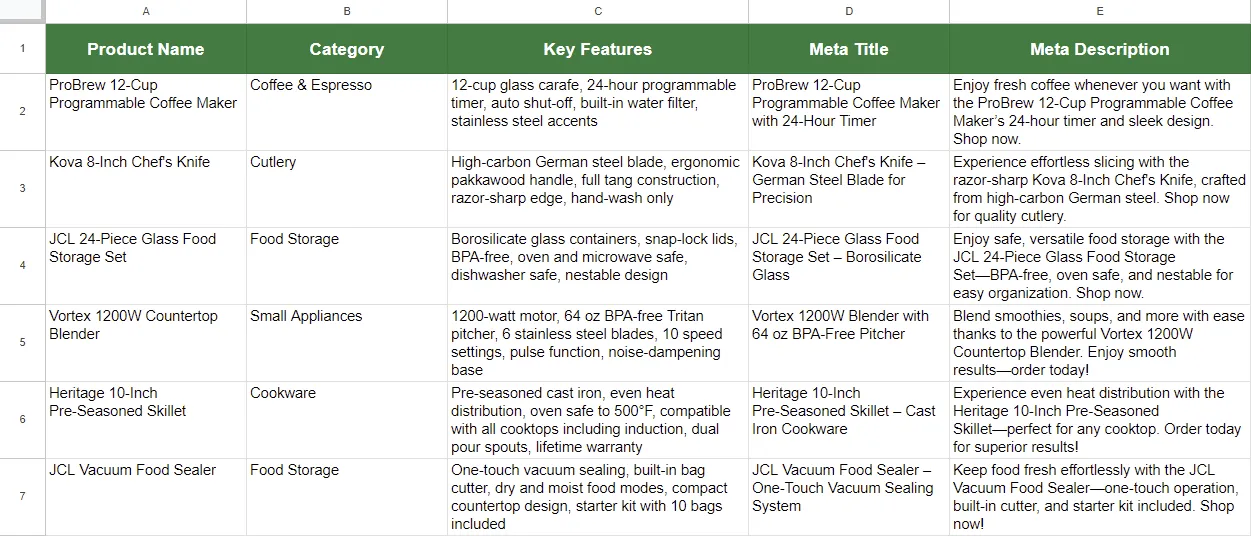Select the Category header cell
The width and height of the screenshot is (1251, 536).
(x=346, y=49)
